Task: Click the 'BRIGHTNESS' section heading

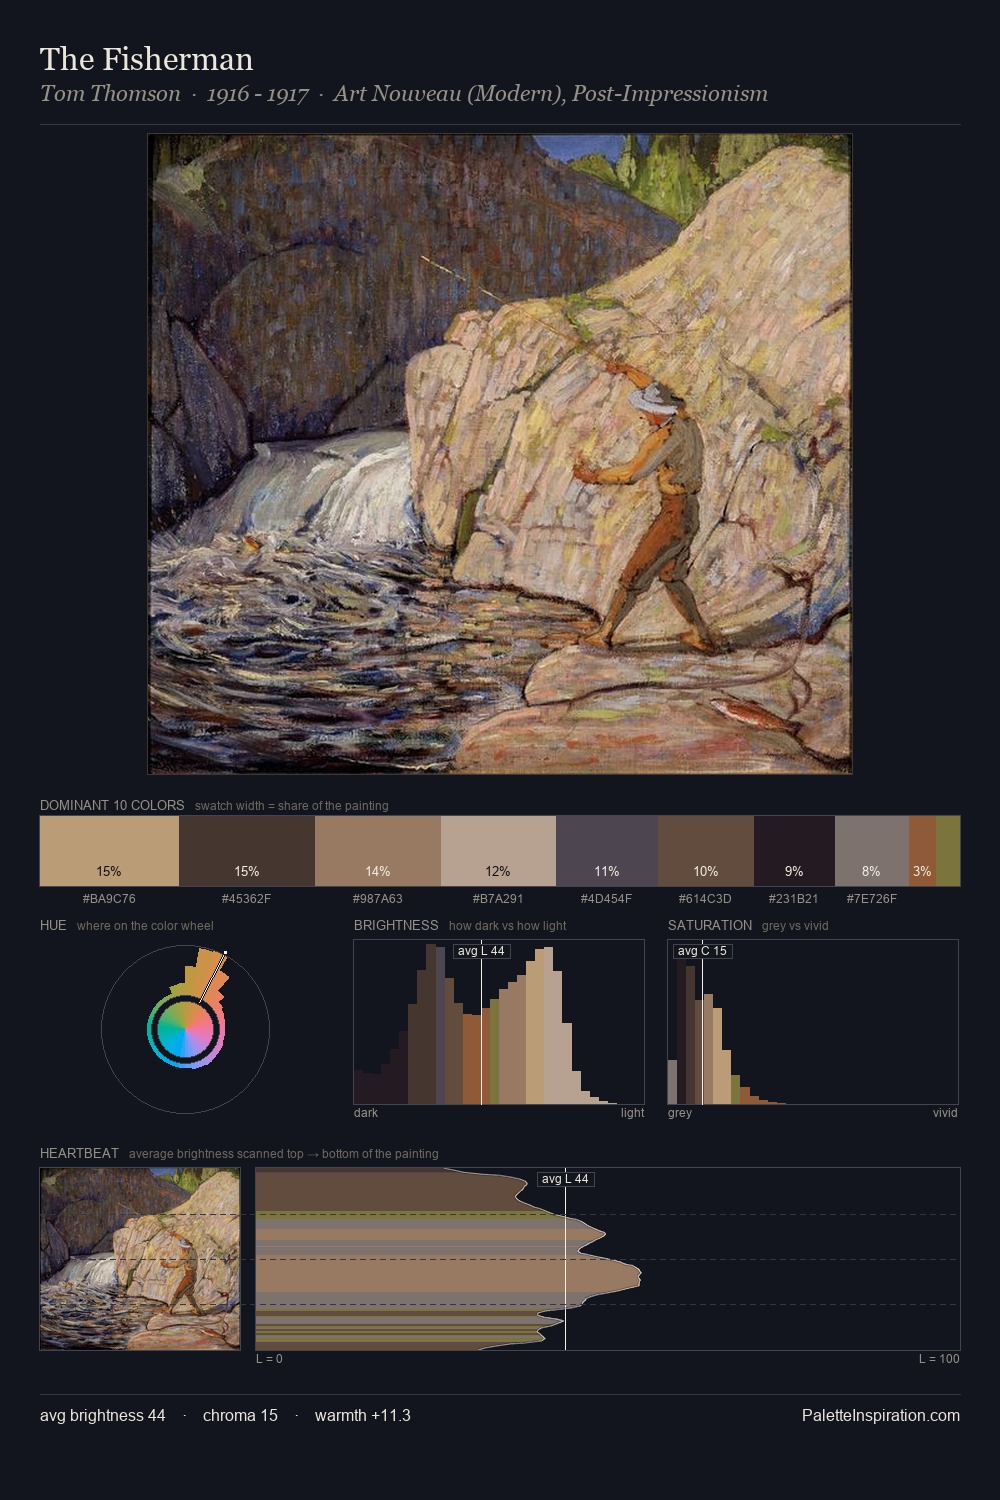Action: pyautogui.click(x=396, y=925)
